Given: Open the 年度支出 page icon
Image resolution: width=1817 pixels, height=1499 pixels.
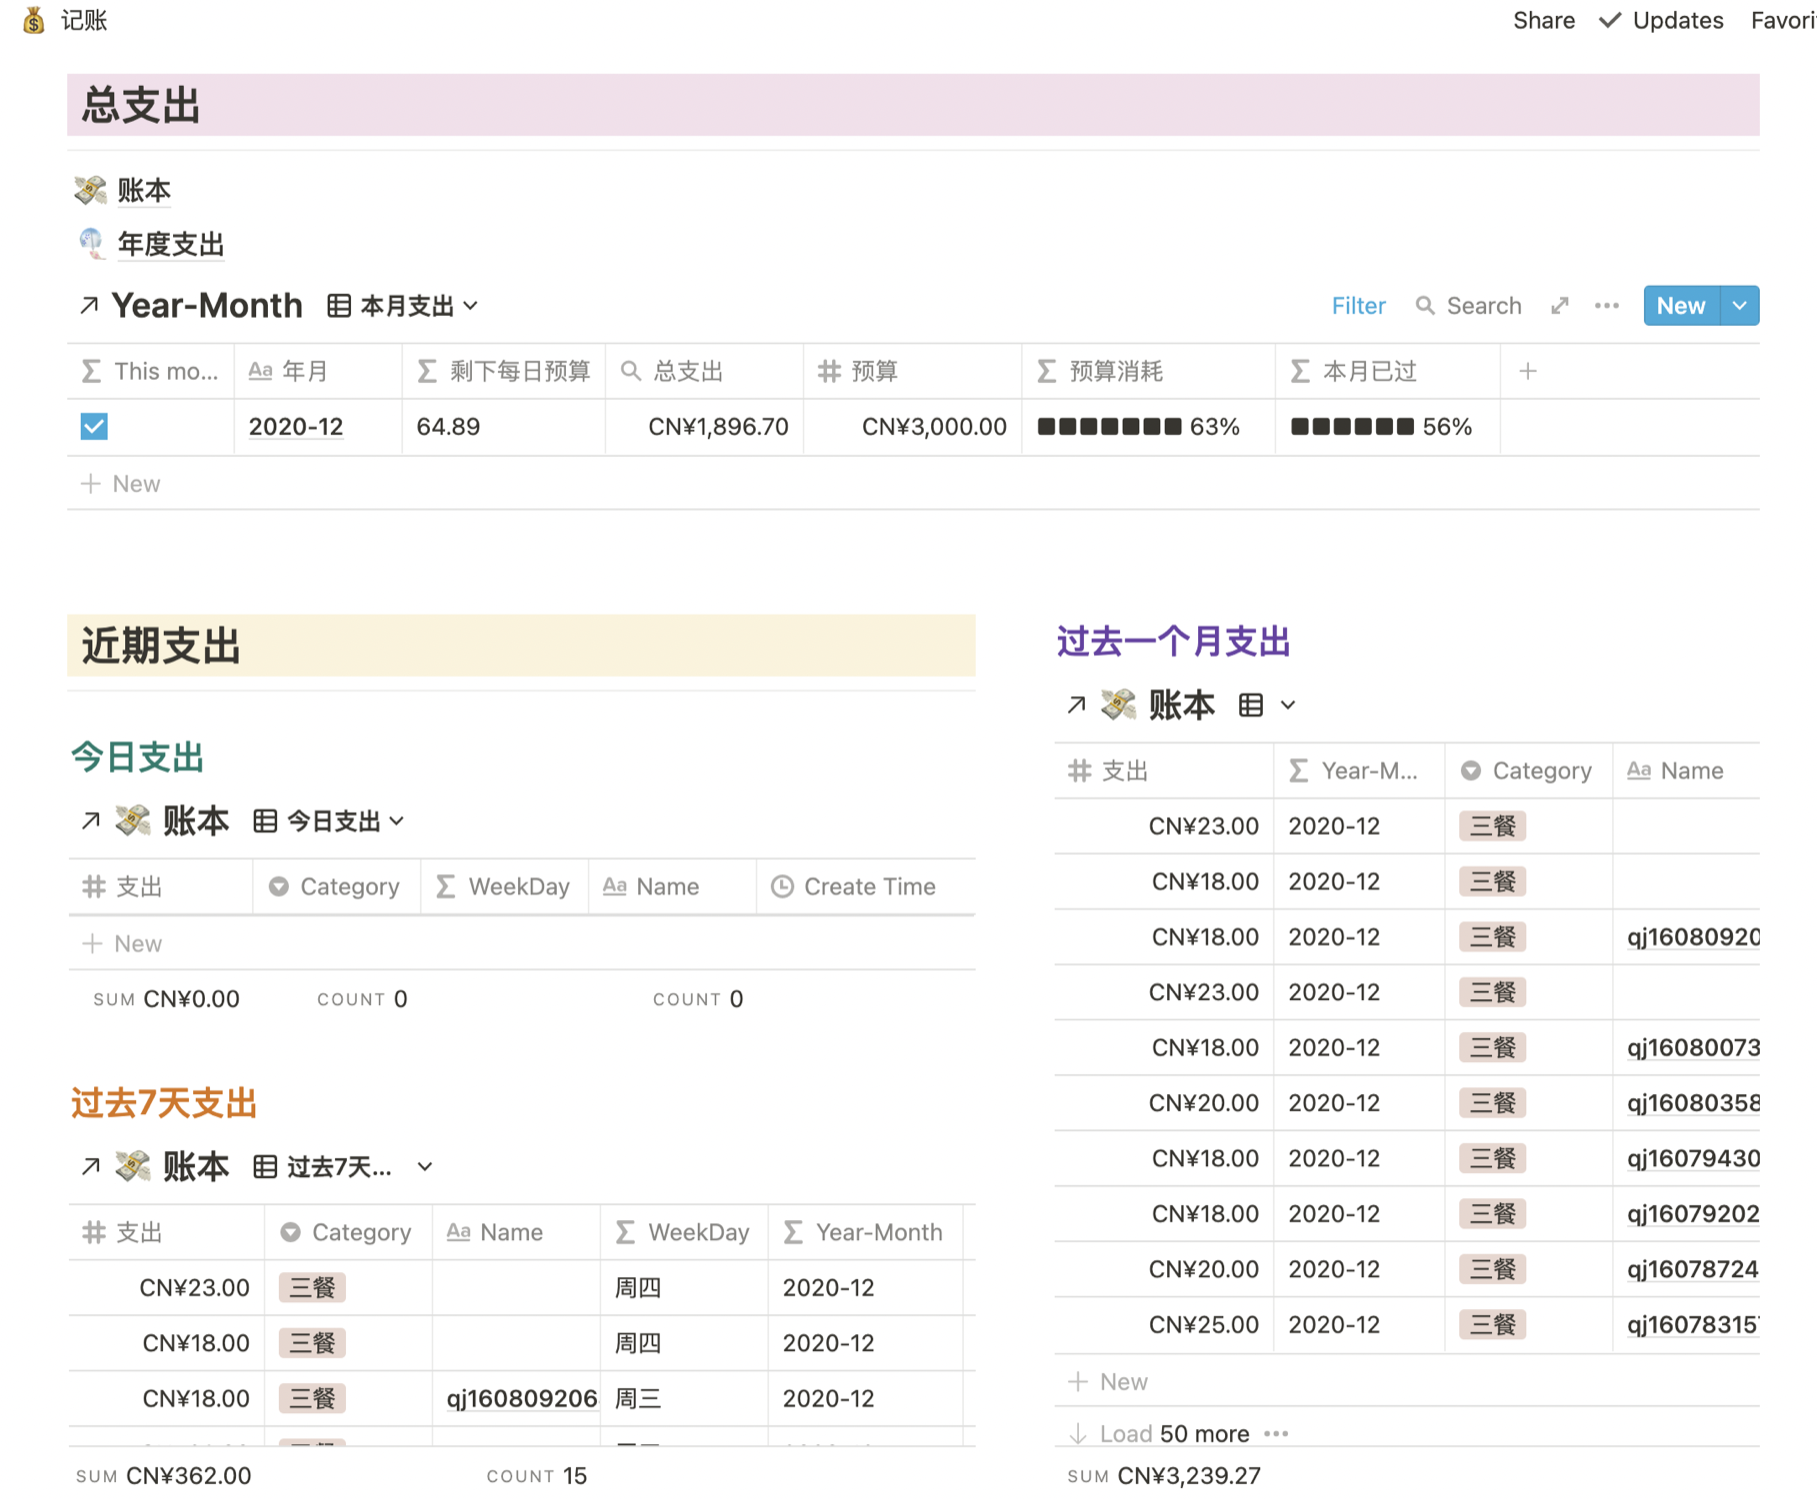Looking at the screenshot, I should click(91, 243).
